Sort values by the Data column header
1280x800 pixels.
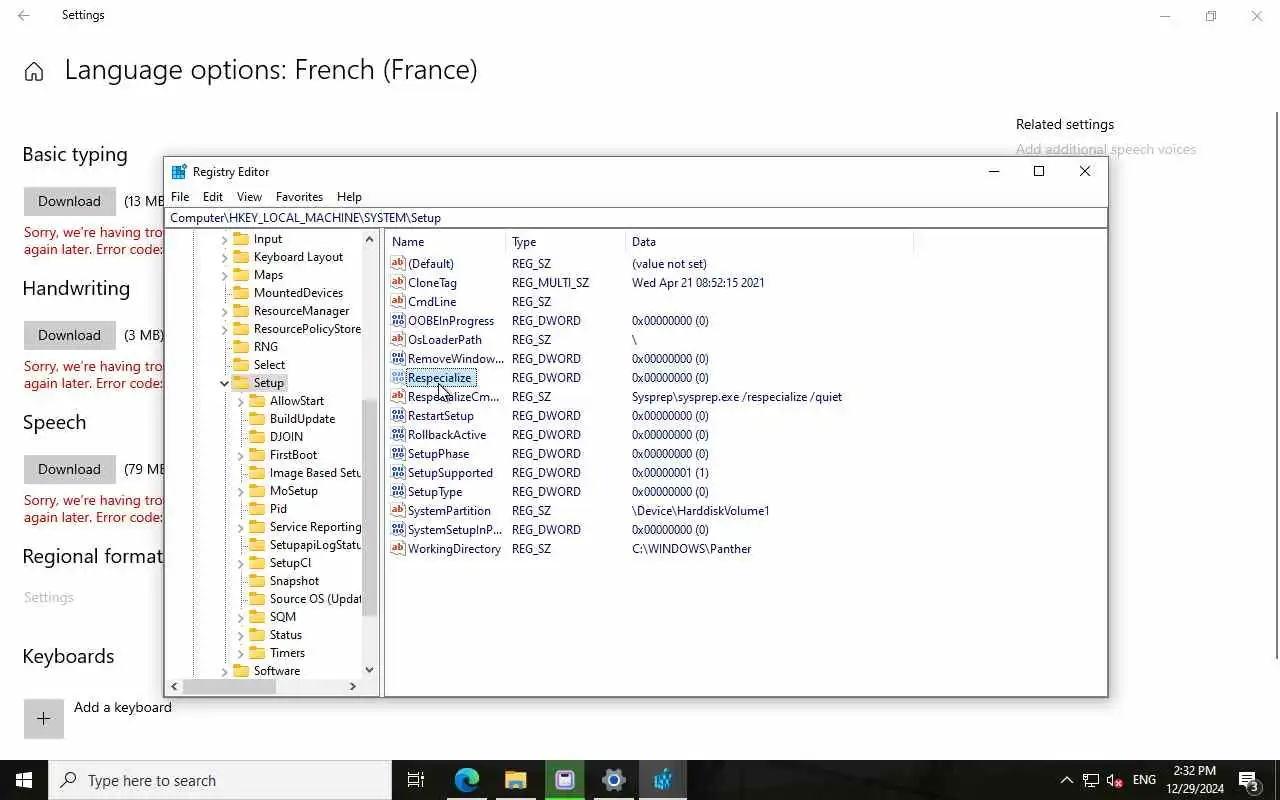point(770,242)
